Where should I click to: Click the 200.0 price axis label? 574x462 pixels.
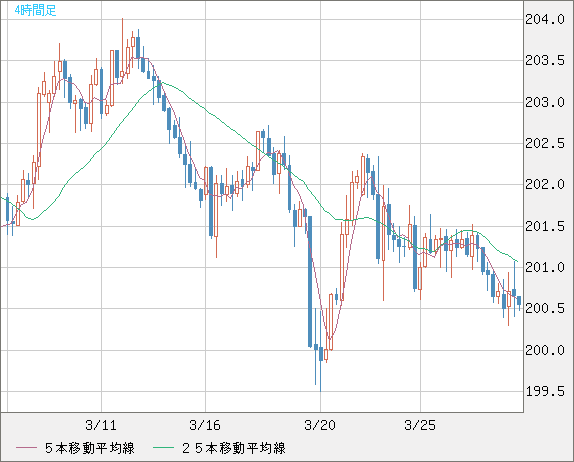tap(545, 351)
